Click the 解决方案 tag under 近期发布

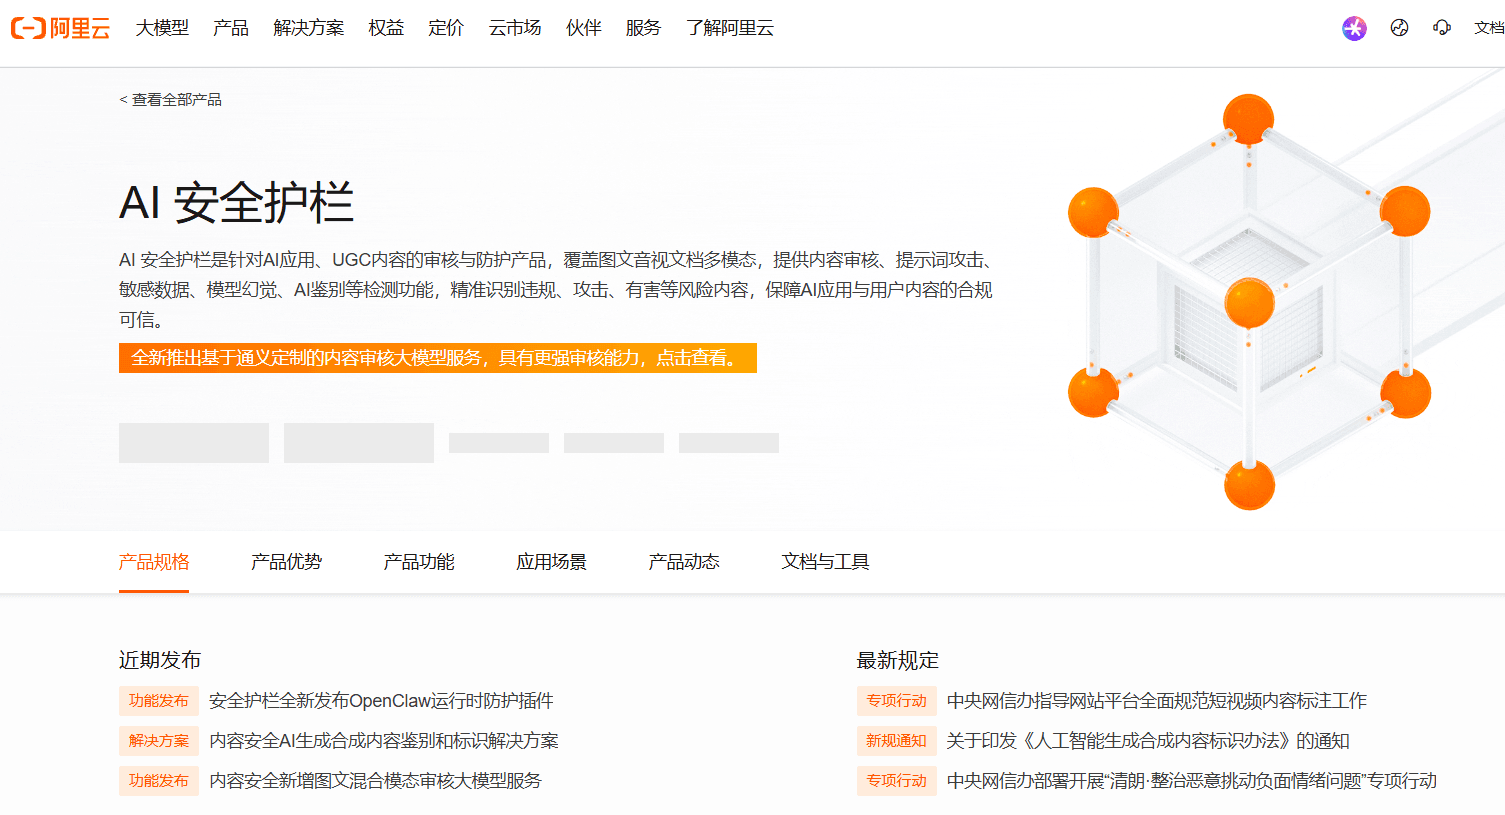pyautogui.click(x=159, y=741)
